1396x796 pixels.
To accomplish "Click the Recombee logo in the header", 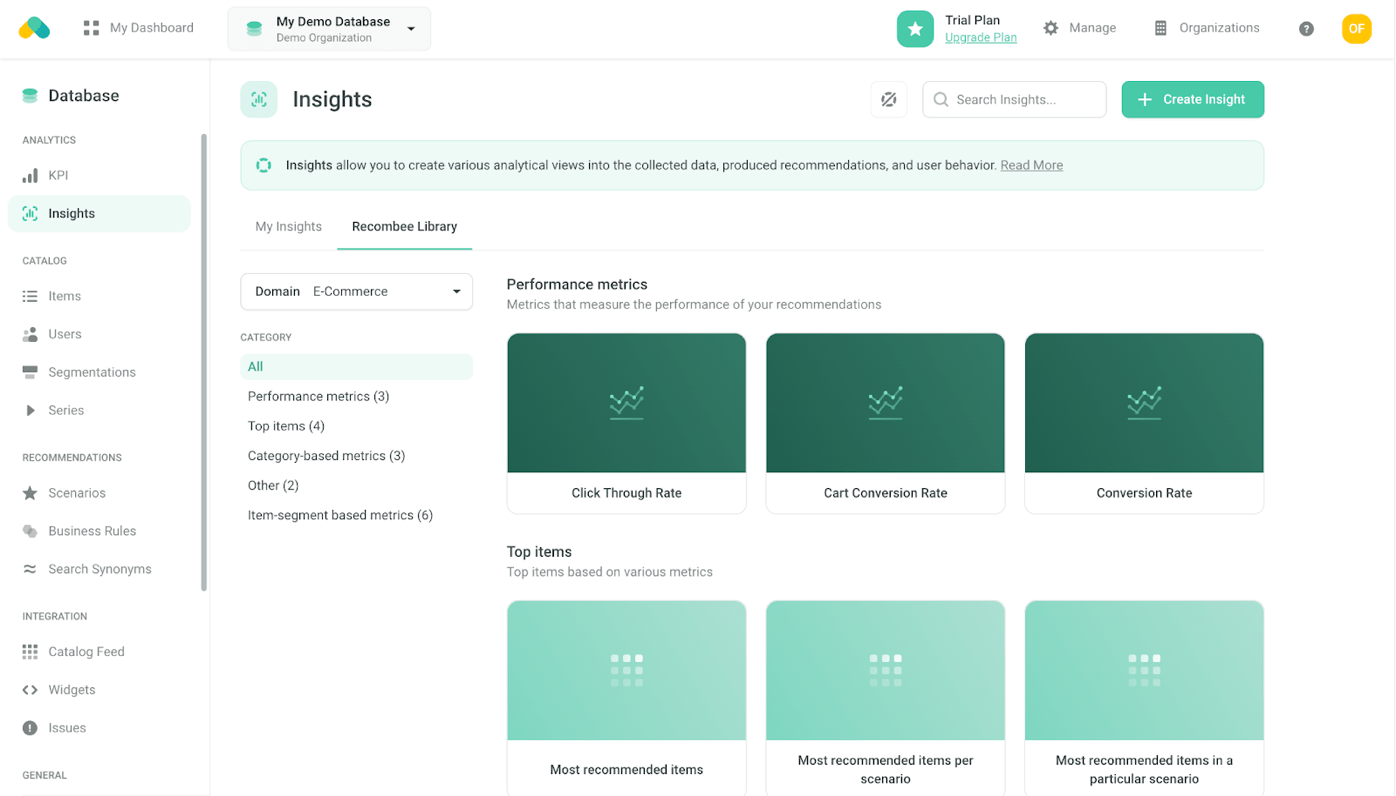I will 34,28.
